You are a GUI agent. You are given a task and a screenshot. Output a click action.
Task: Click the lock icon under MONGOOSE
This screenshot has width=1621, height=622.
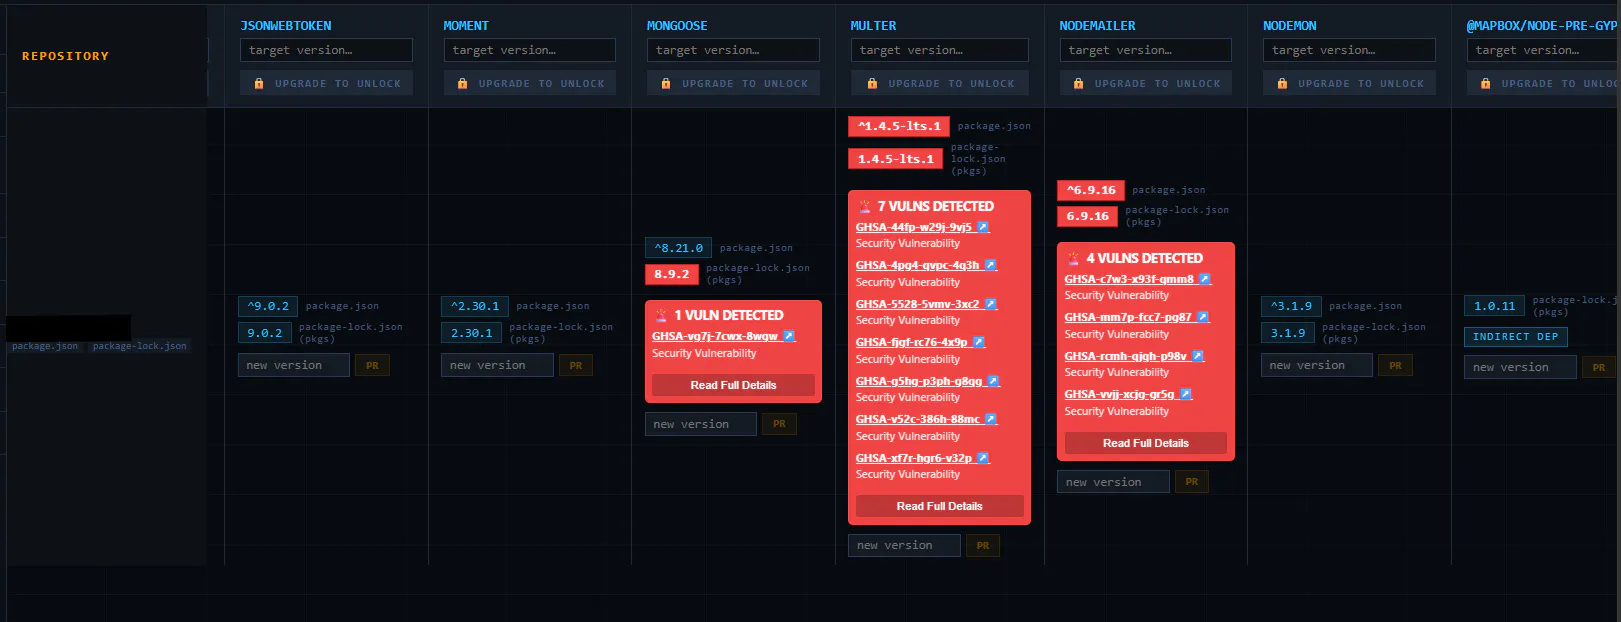666,84
